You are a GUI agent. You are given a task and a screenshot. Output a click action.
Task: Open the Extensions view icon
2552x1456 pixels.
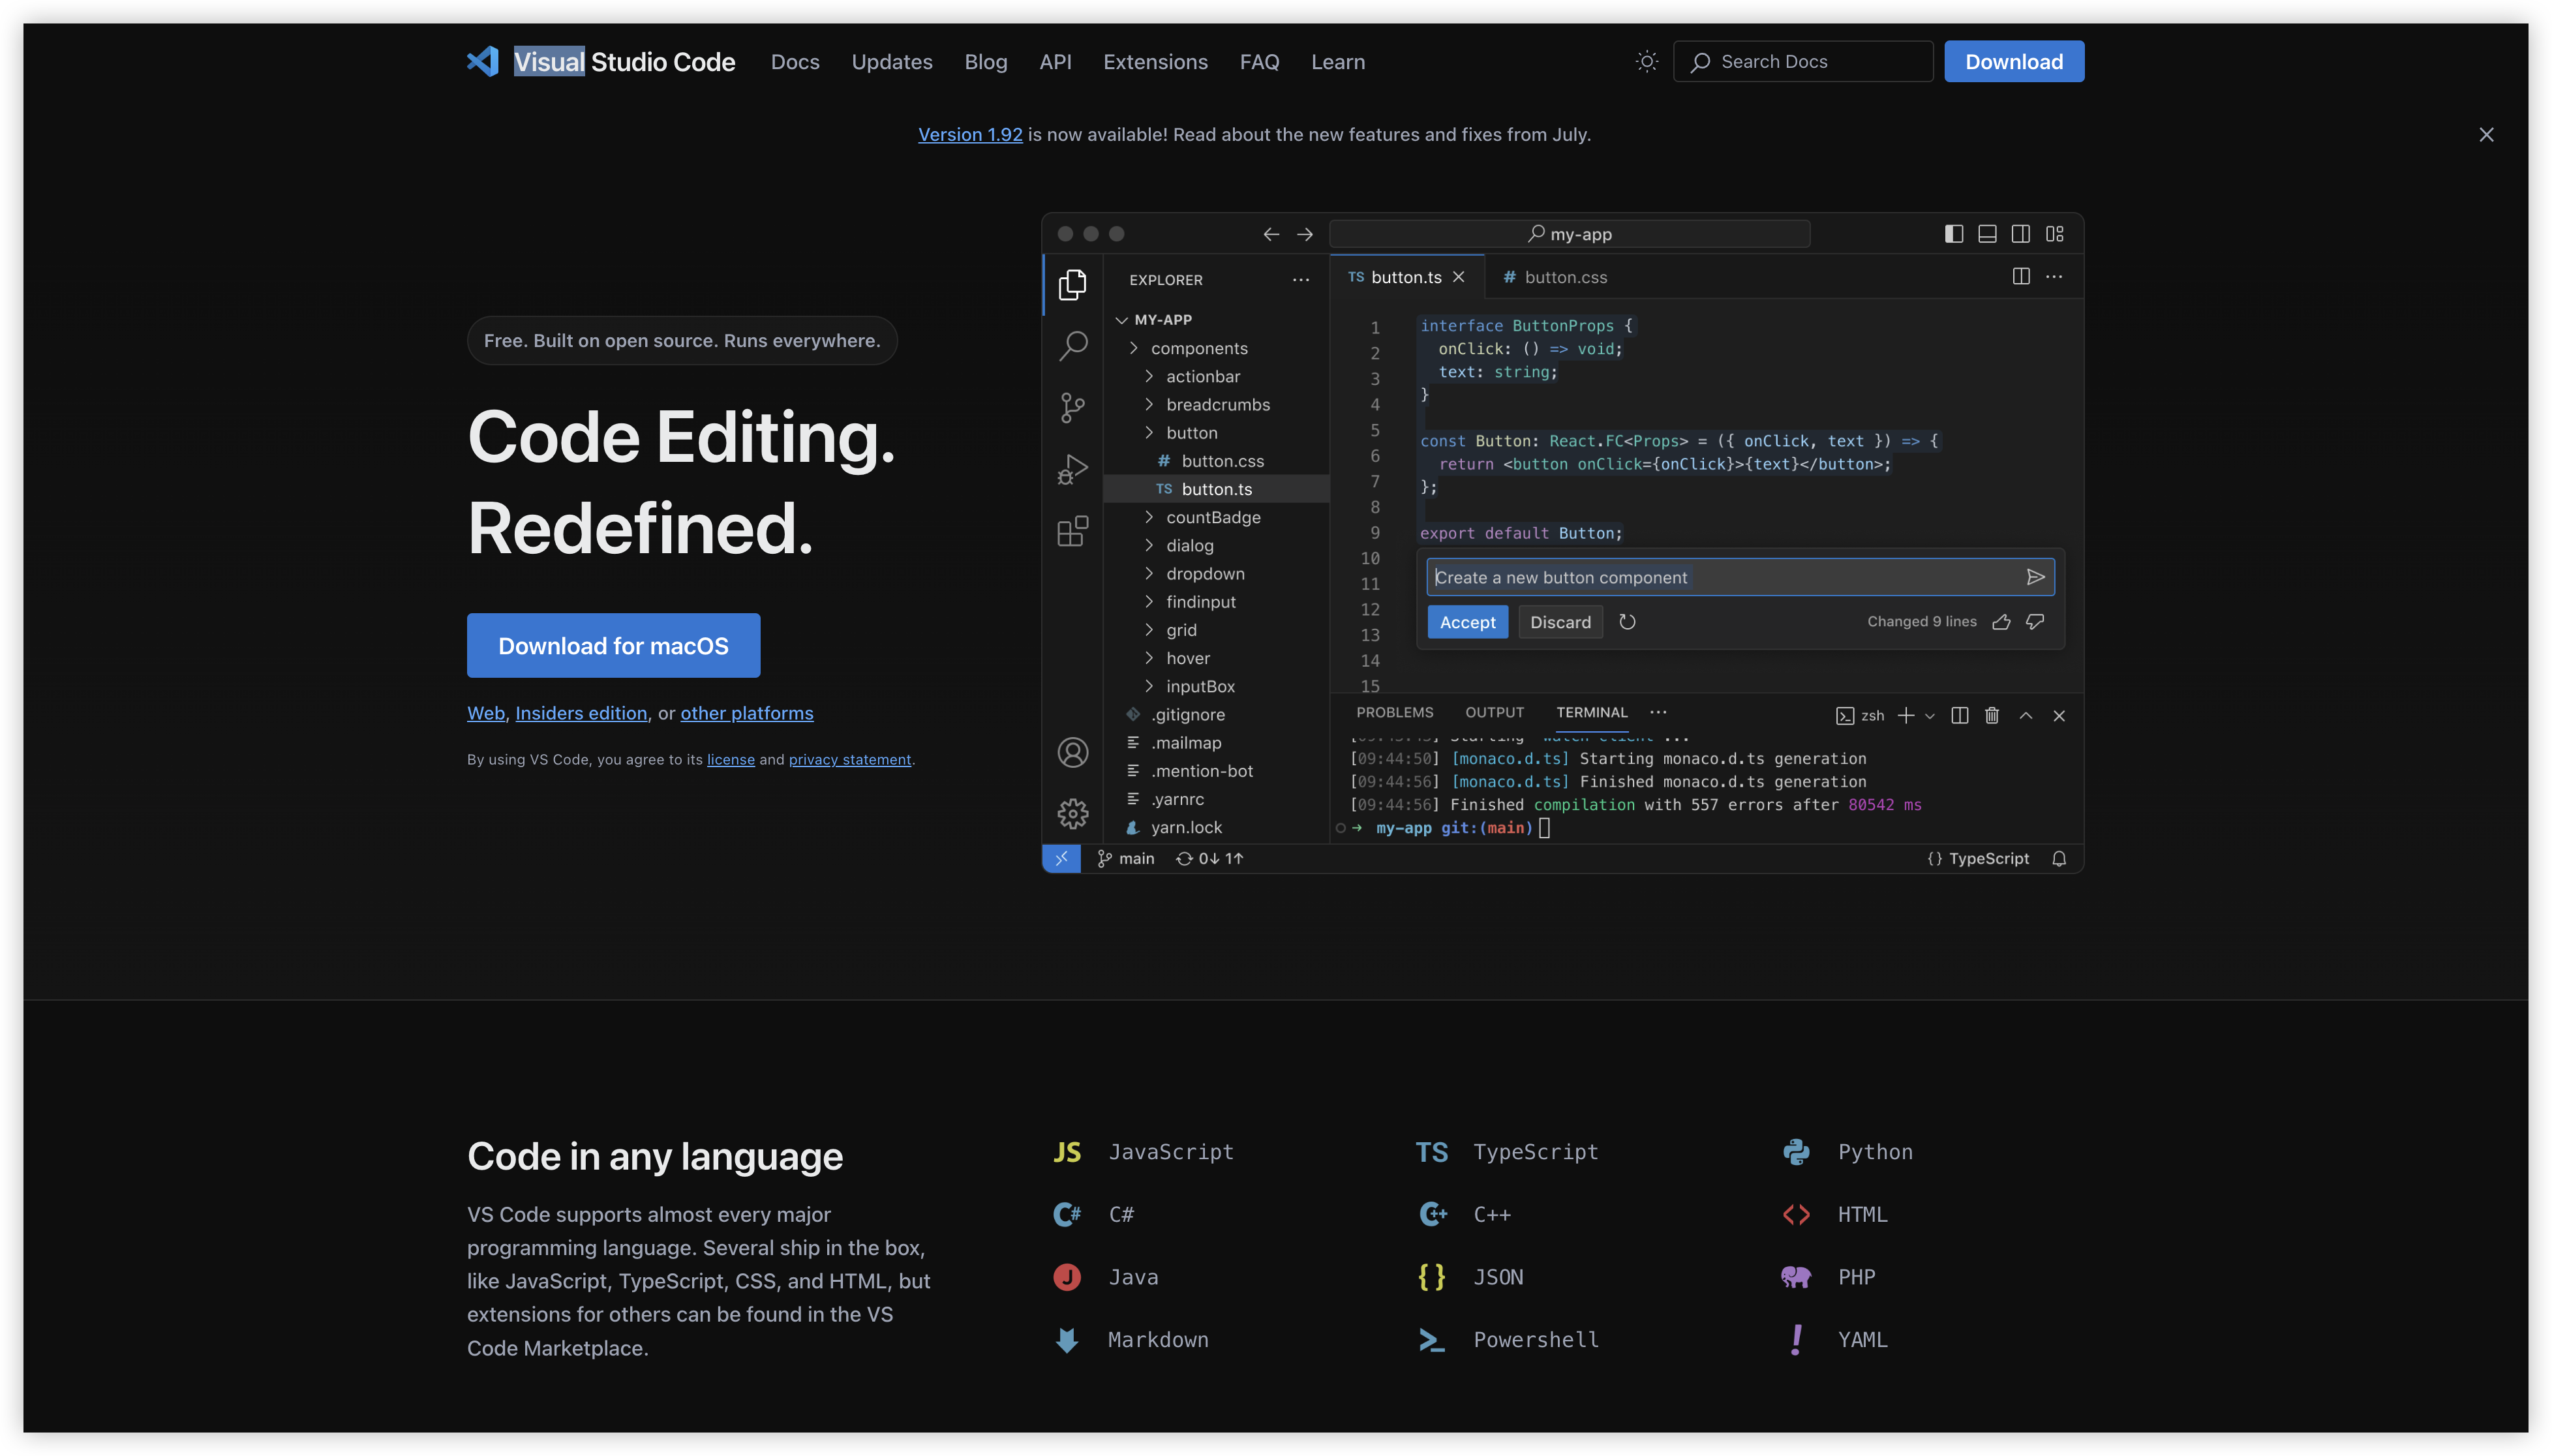(1072, 531)
